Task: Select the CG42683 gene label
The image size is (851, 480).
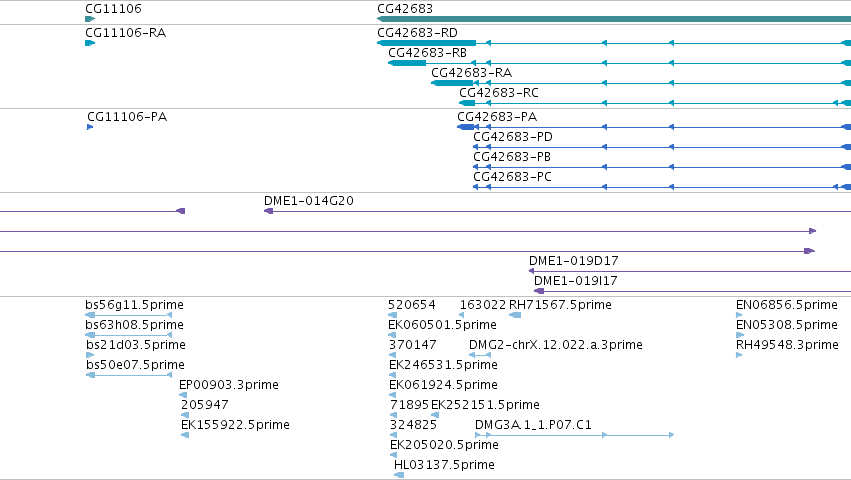Action: tap(405, 9)
